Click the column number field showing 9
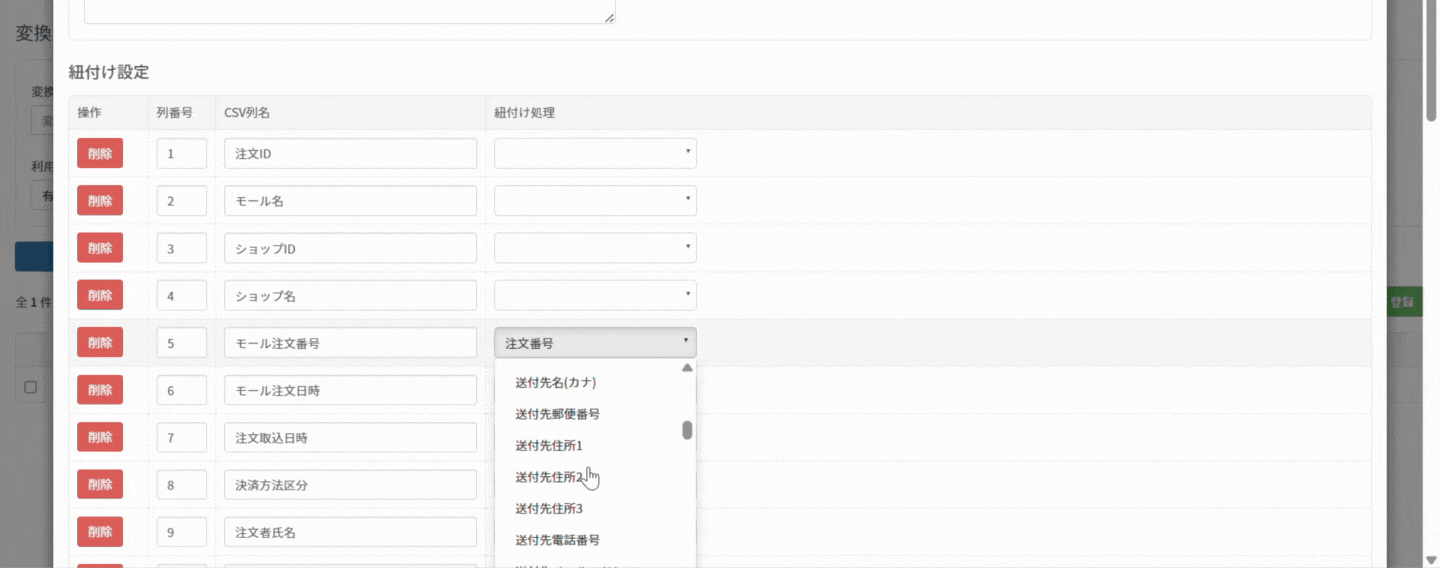Screen dimensions: 1440x568 coord(182,532)
